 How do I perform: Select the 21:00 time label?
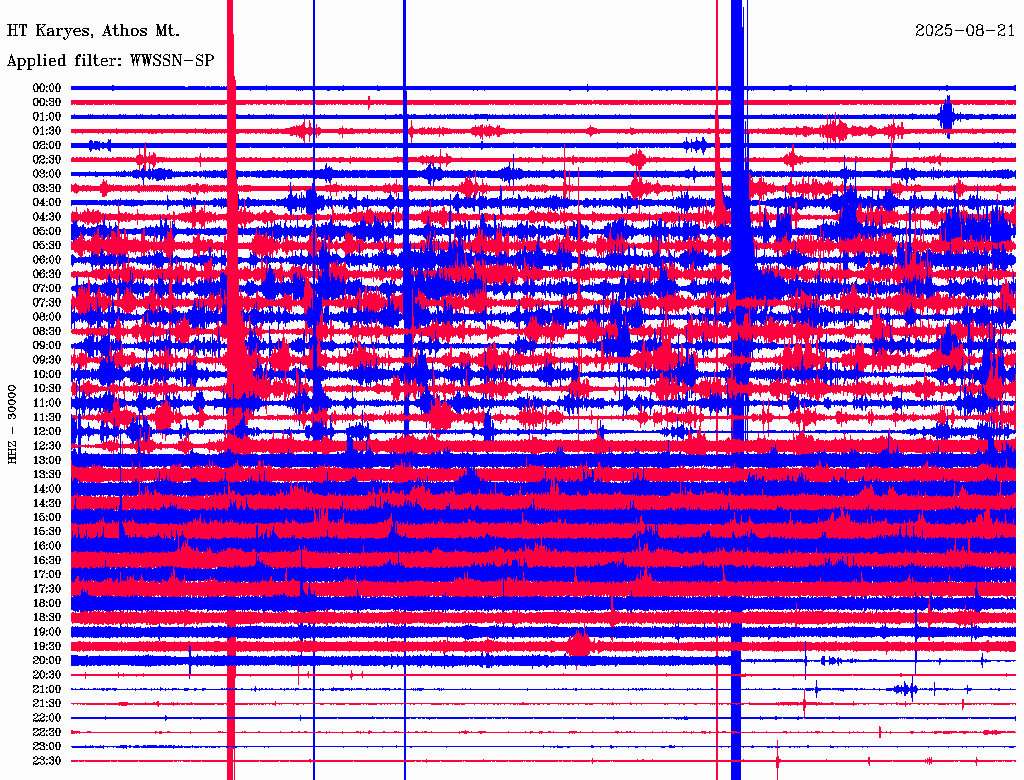tap(47, 690)
